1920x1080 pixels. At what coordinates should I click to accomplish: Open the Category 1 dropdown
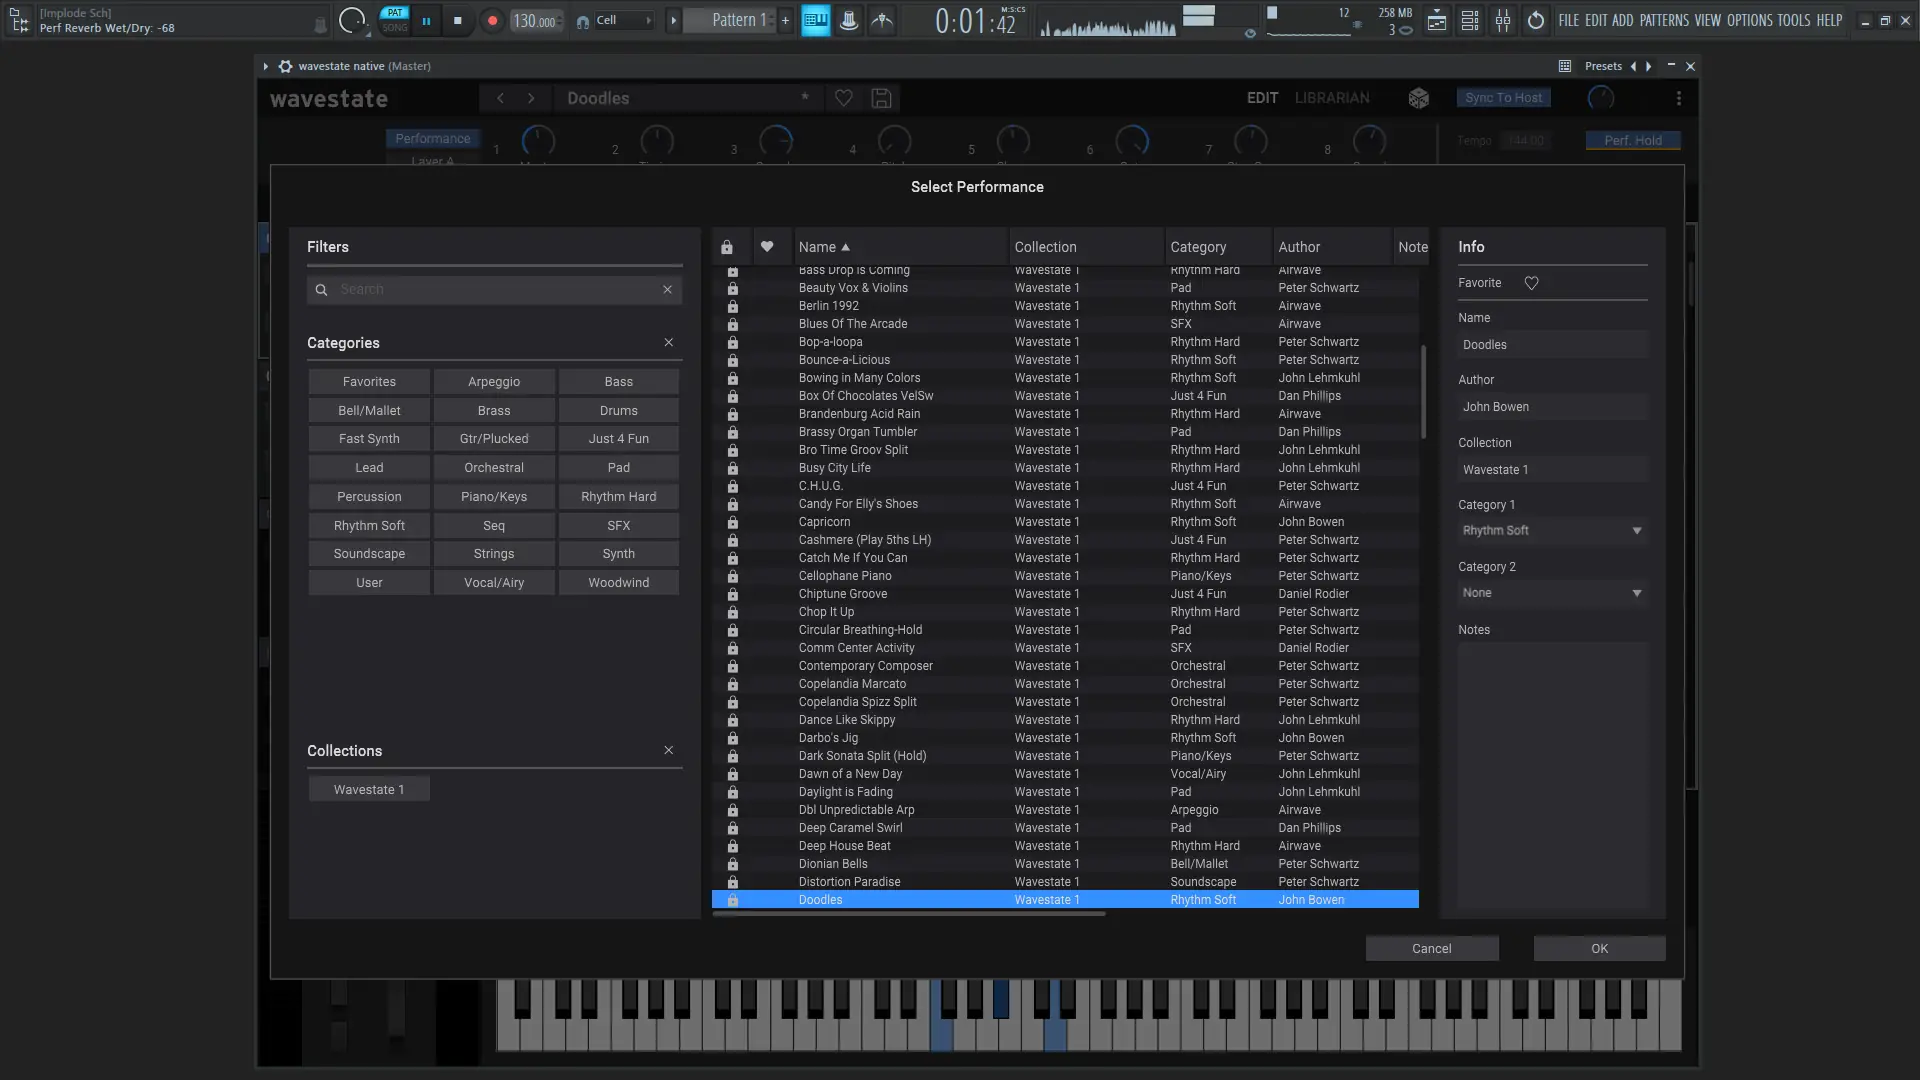coord(1551,531)
